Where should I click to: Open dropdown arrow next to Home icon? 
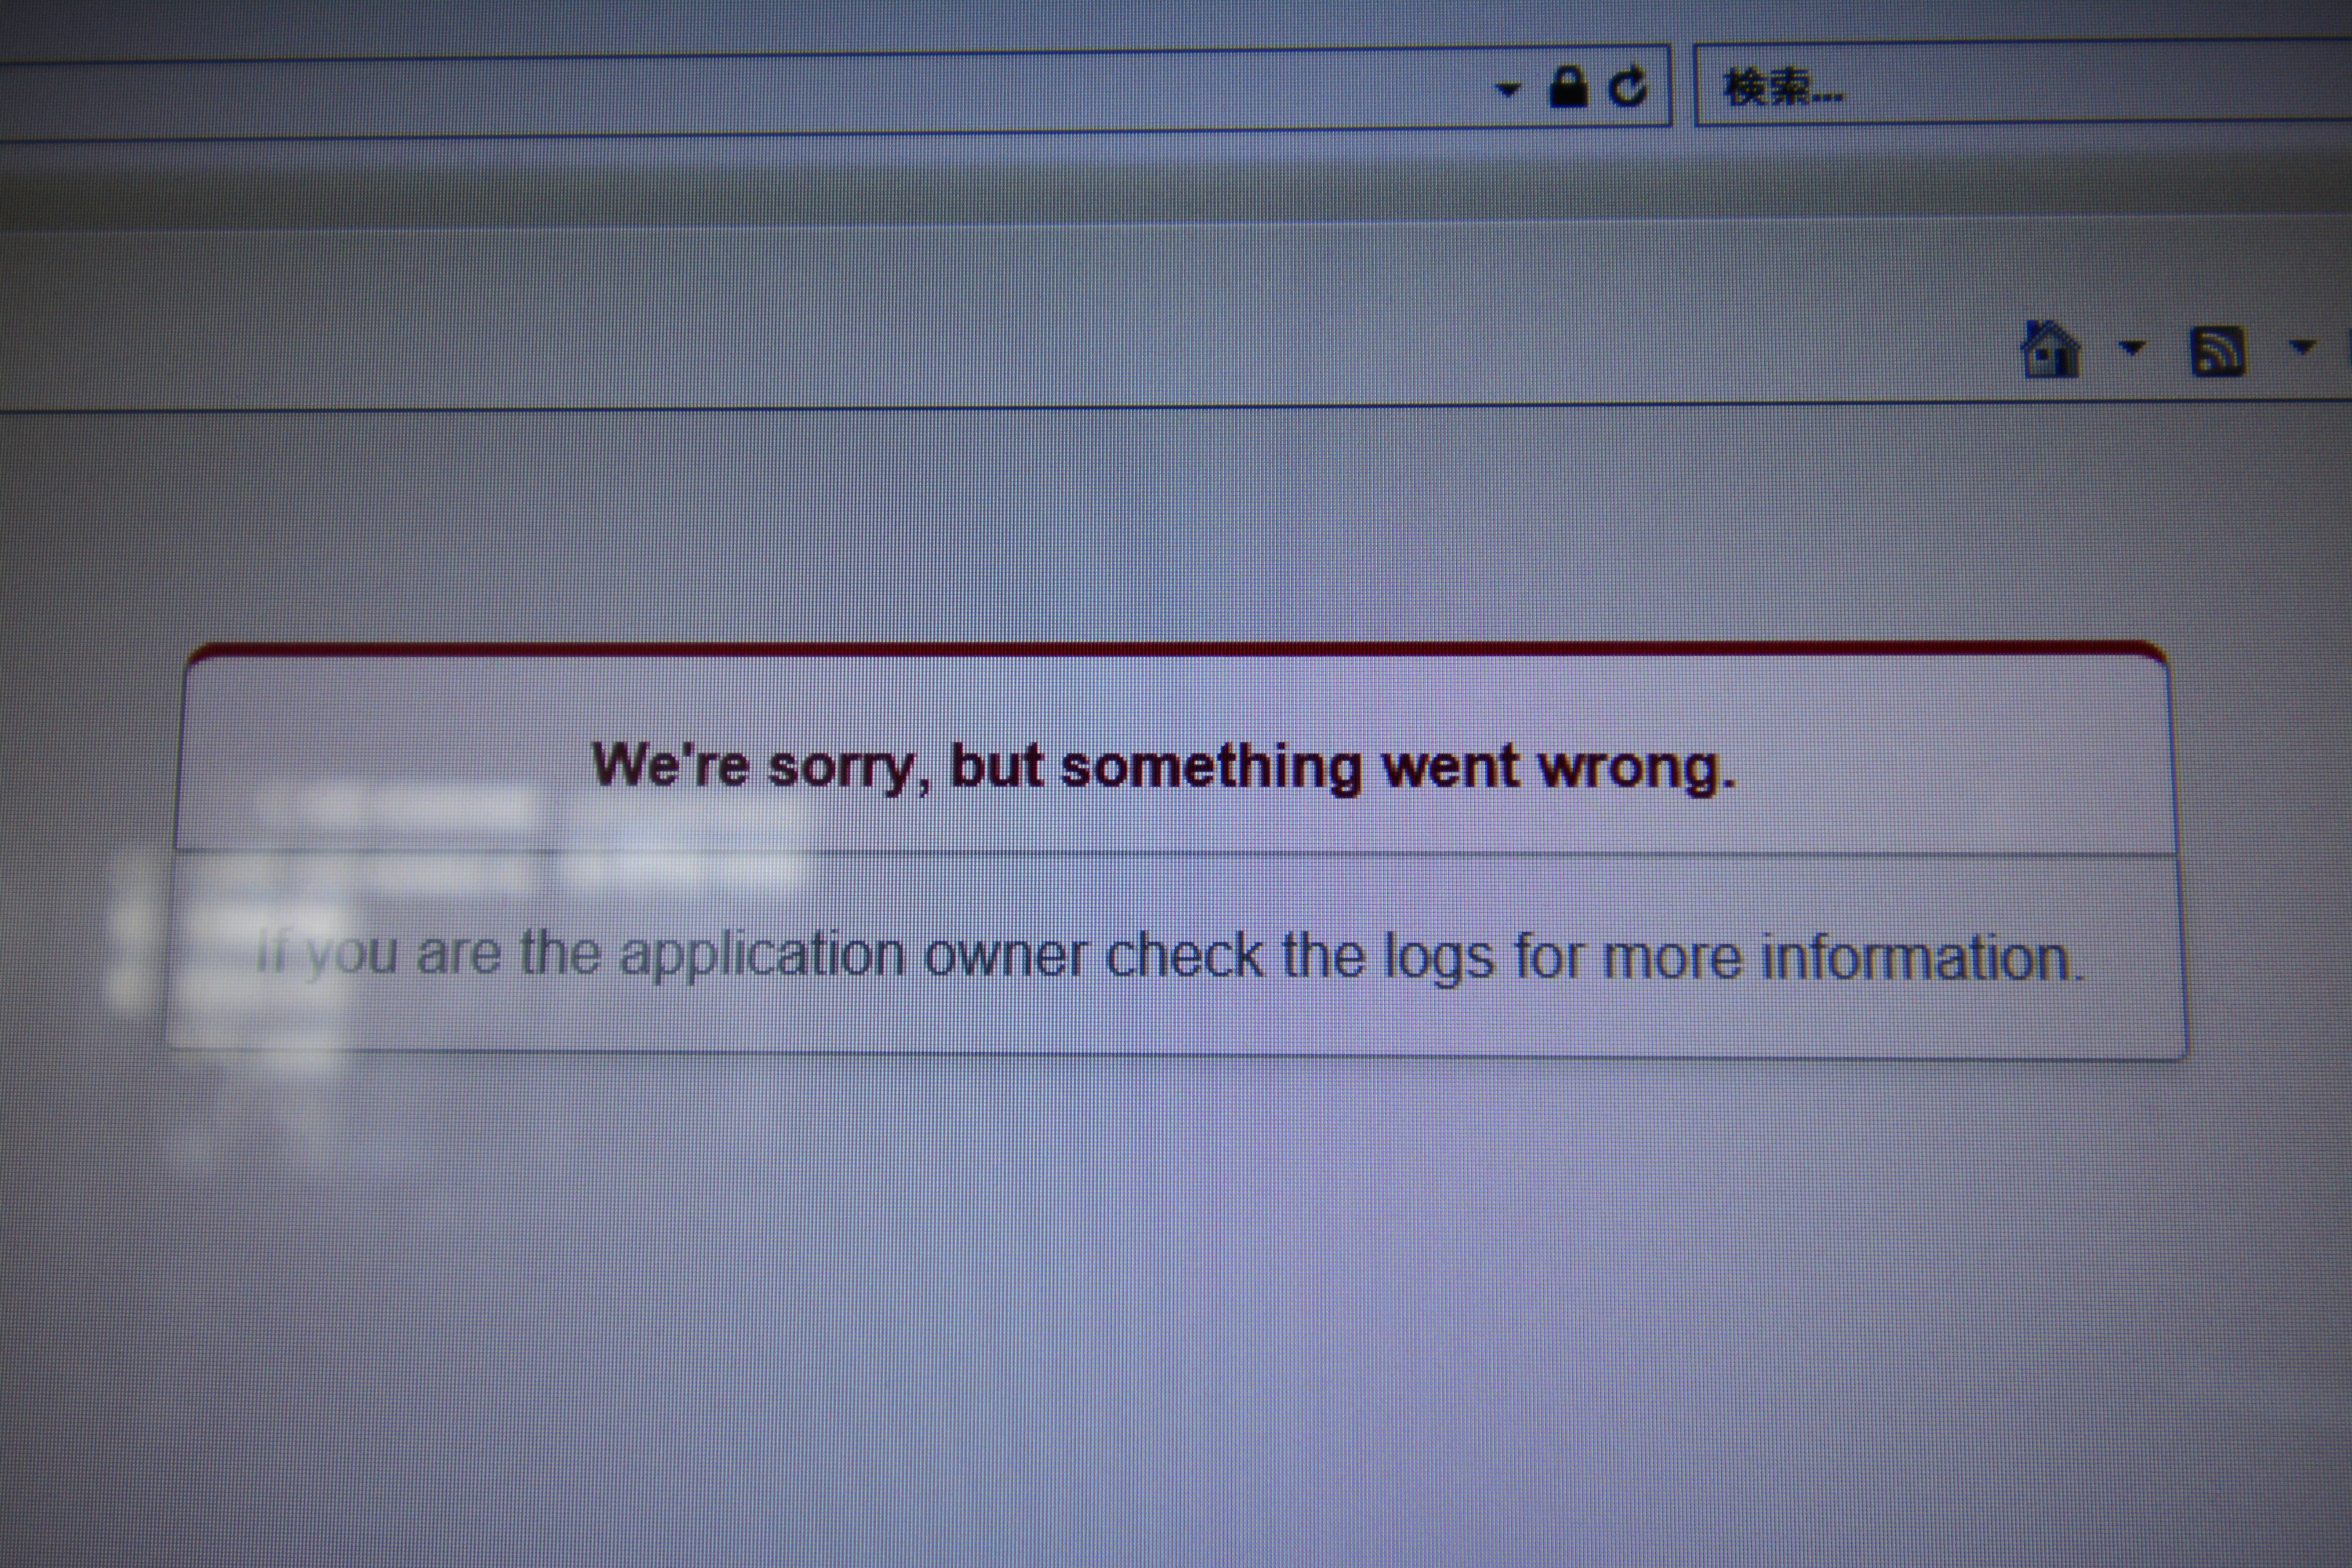[2132, 348]
